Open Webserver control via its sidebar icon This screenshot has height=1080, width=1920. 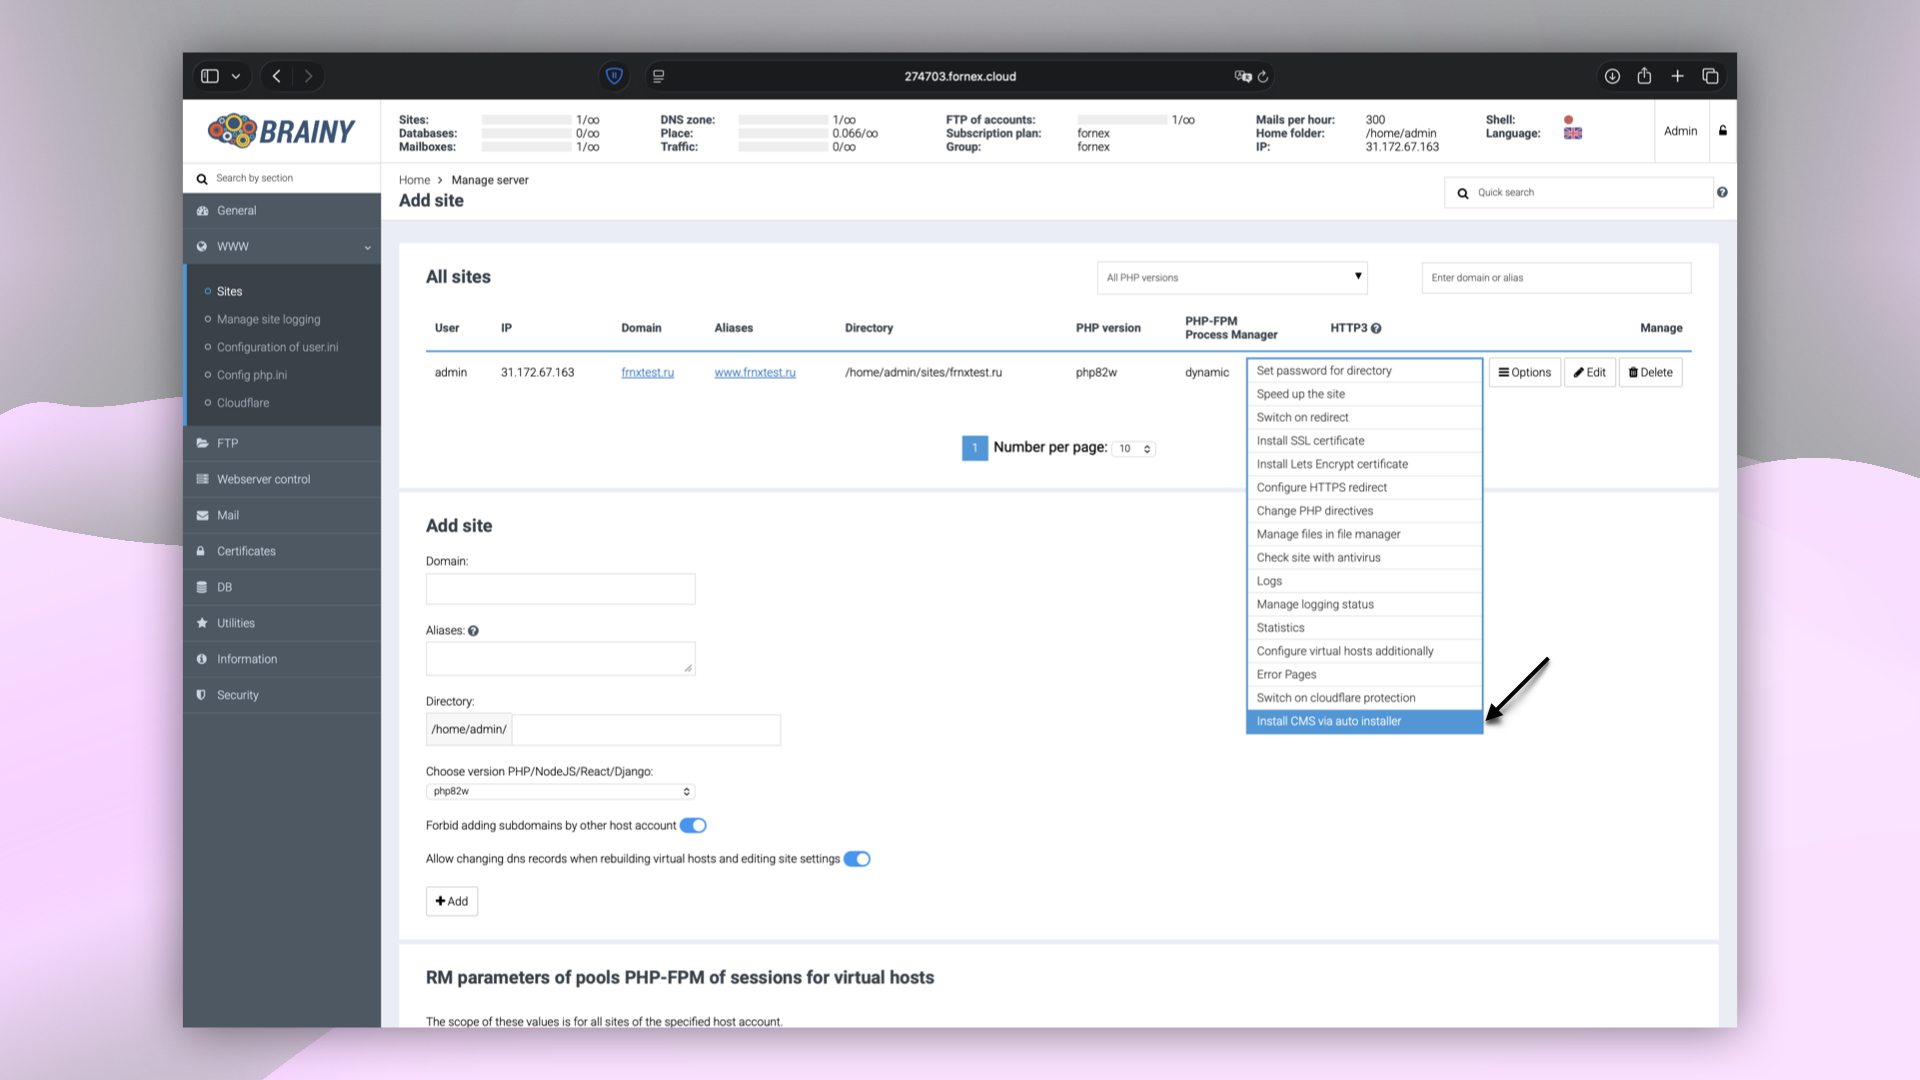tap(203, 479)
